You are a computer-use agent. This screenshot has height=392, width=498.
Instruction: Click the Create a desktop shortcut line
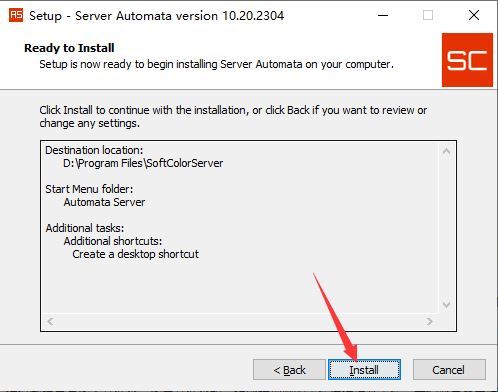pyautogui.click(x=135, y=254)
